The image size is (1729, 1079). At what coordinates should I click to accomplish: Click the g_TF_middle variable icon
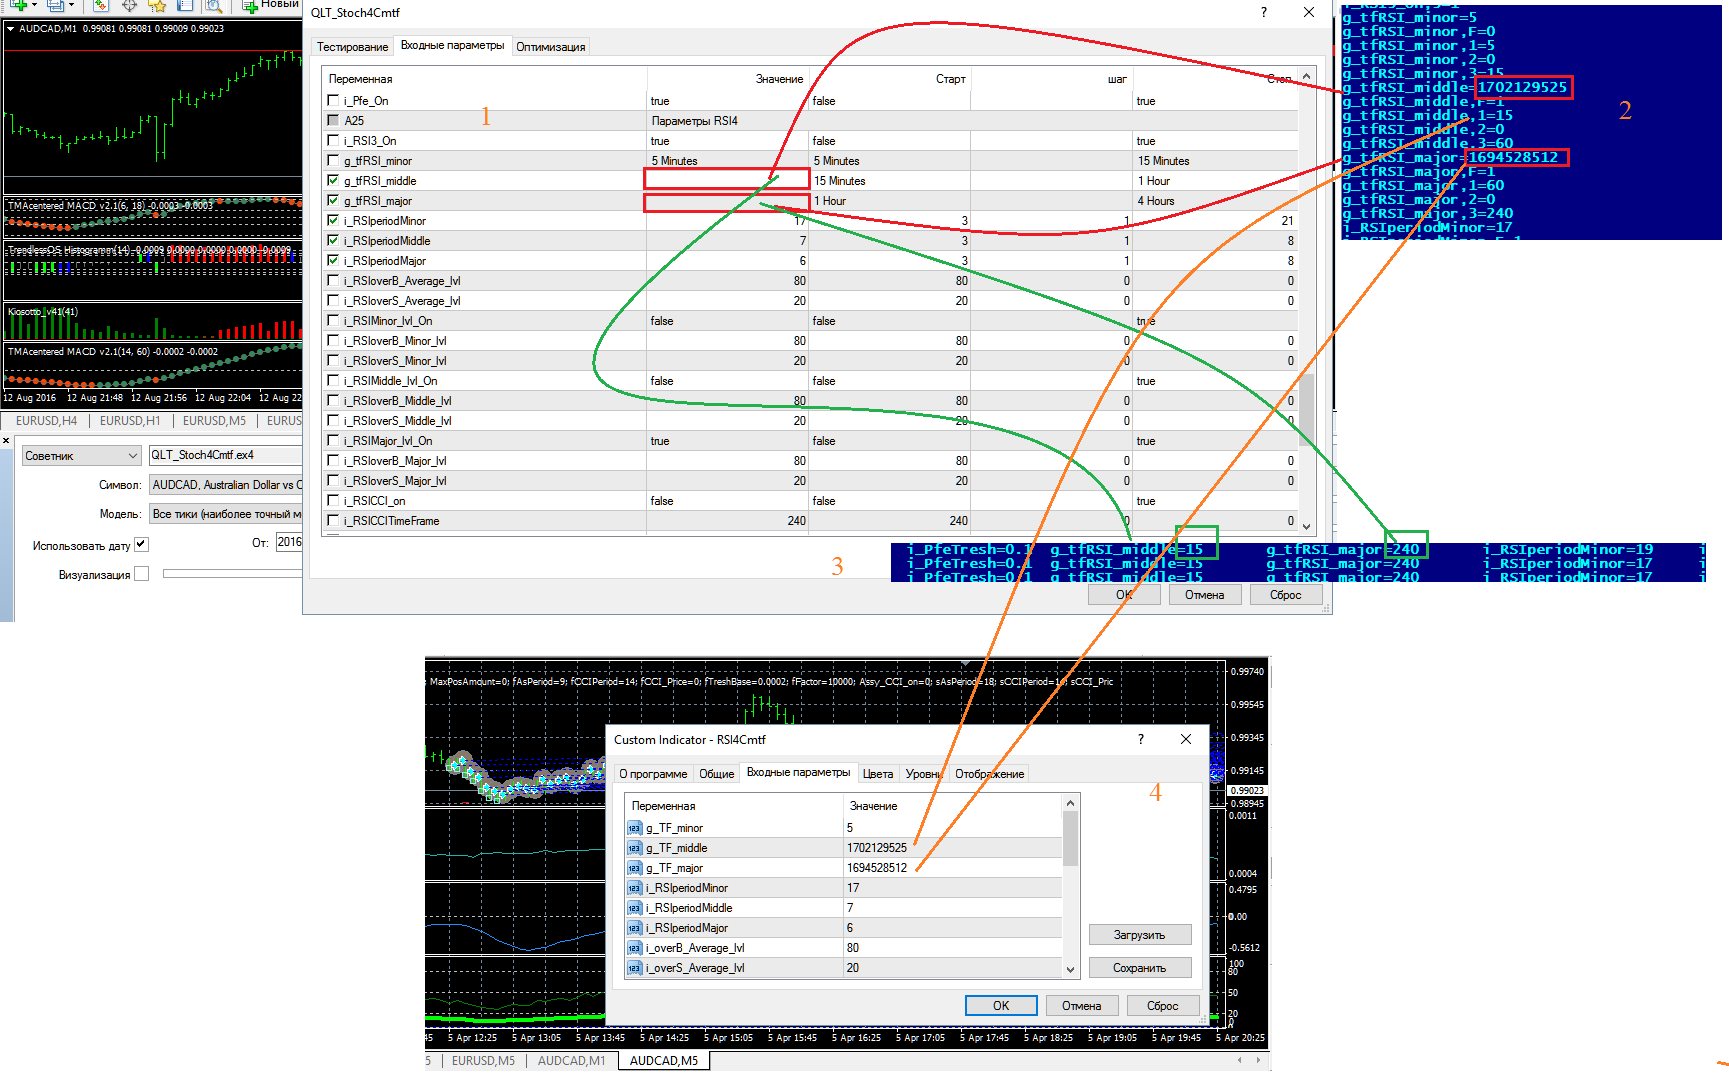point(634,848)
